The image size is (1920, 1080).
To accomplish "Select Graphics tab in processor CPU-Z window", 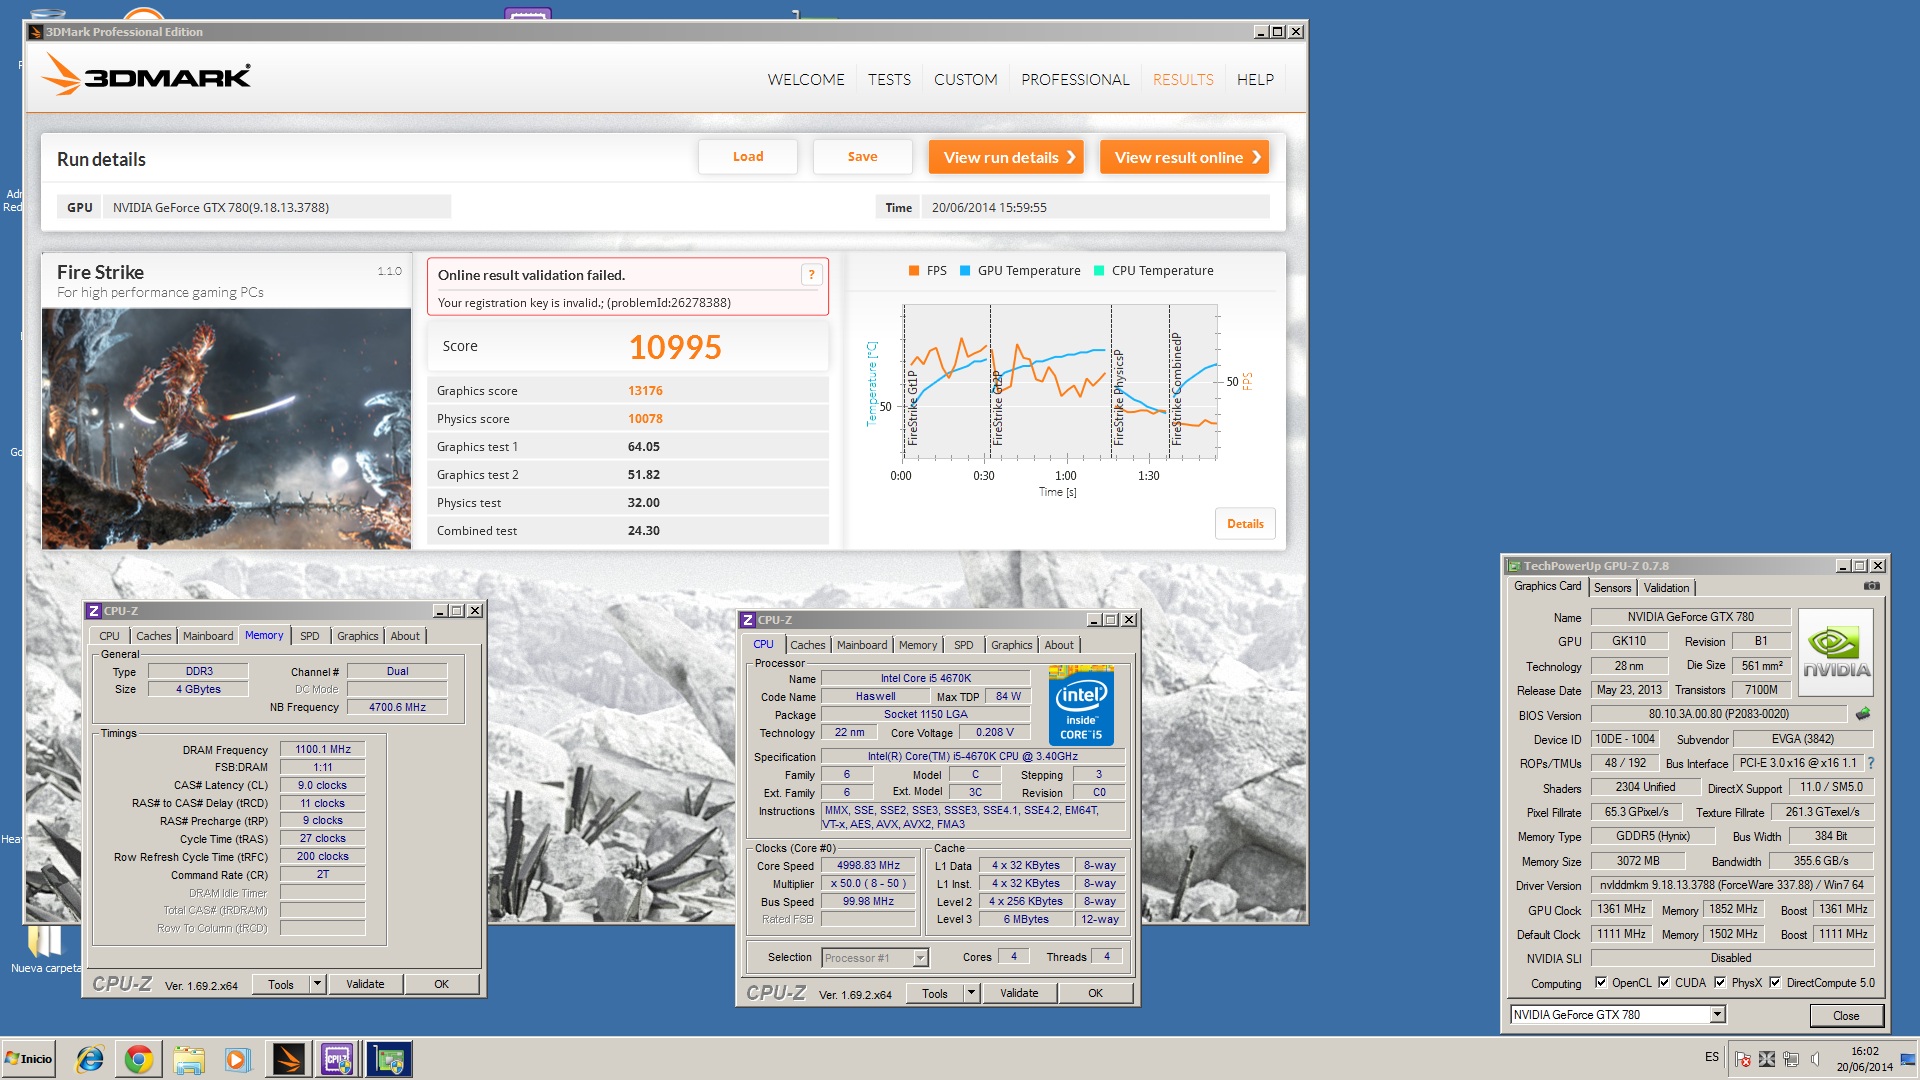I will point(1012,645).
